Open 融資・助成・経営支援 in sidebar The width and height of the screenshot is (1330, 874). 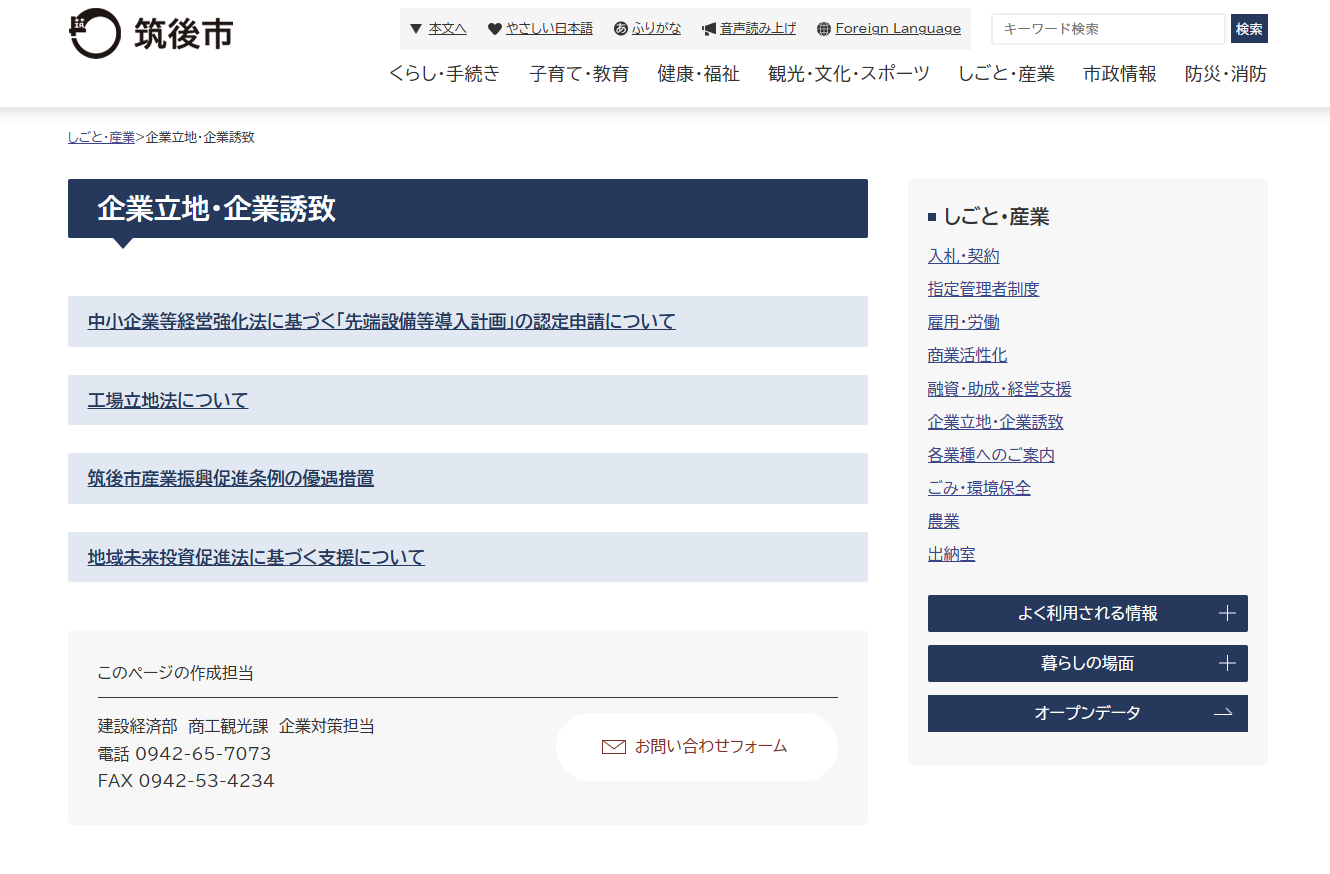coord(999,389)
